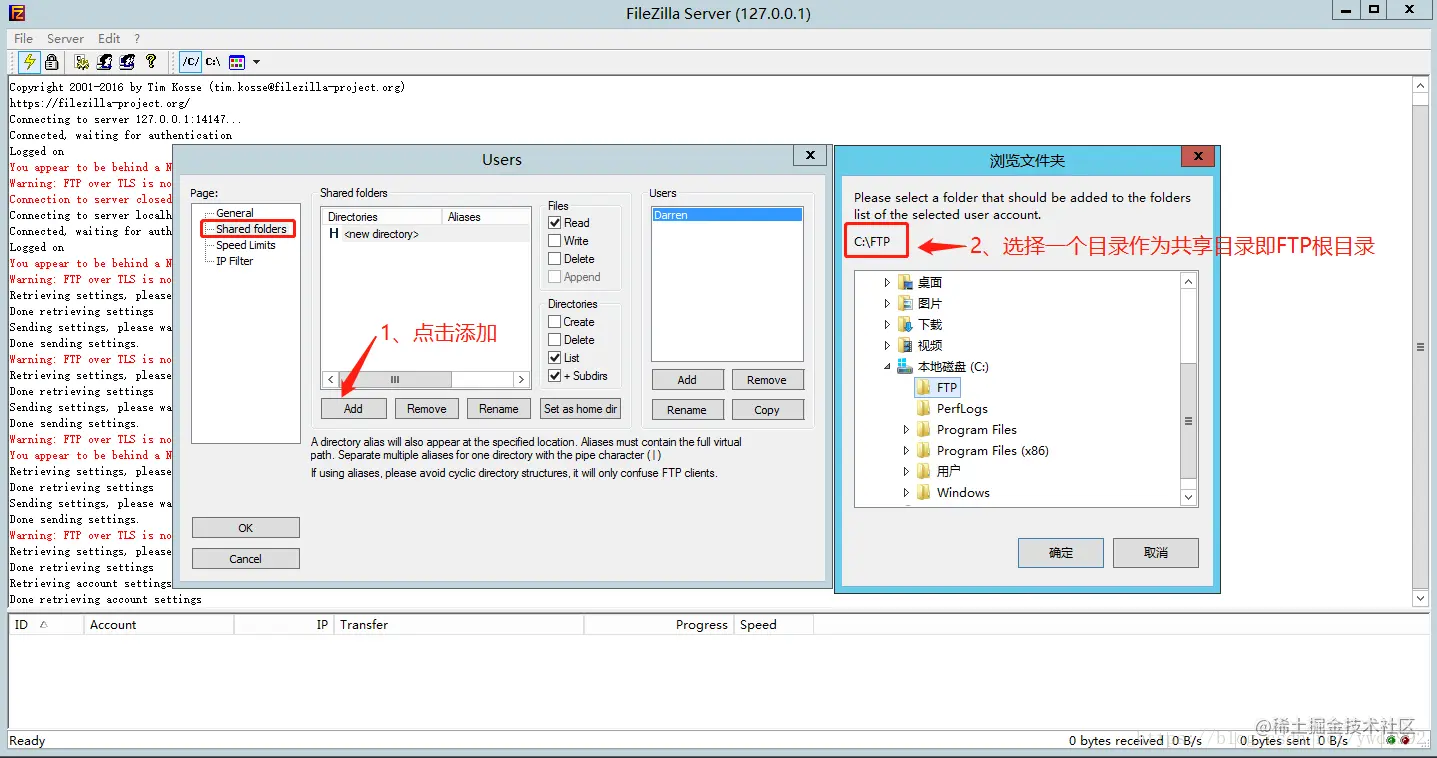Toggle the + Subdirs checkbox
This screenshot has width=1437, height=758.
pyautogui.click(x=554, y=376)
